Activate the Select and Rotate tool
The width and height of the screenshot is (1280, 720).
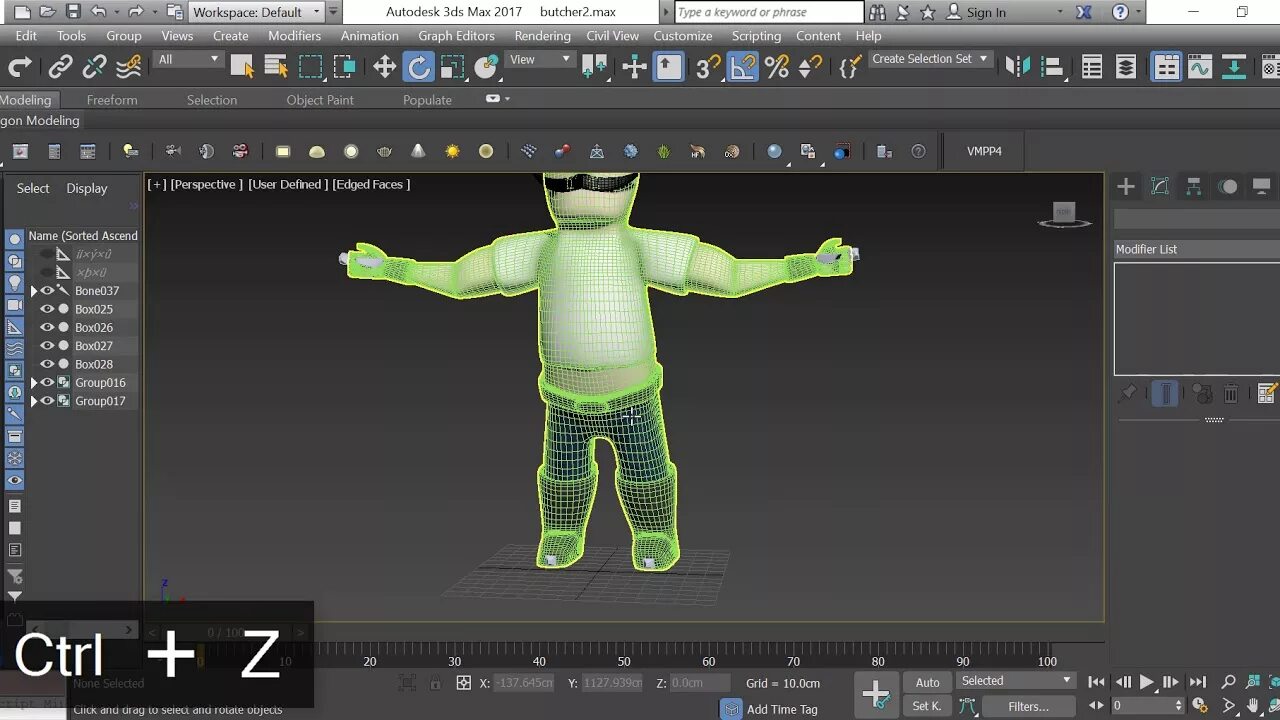pos(418,67)
